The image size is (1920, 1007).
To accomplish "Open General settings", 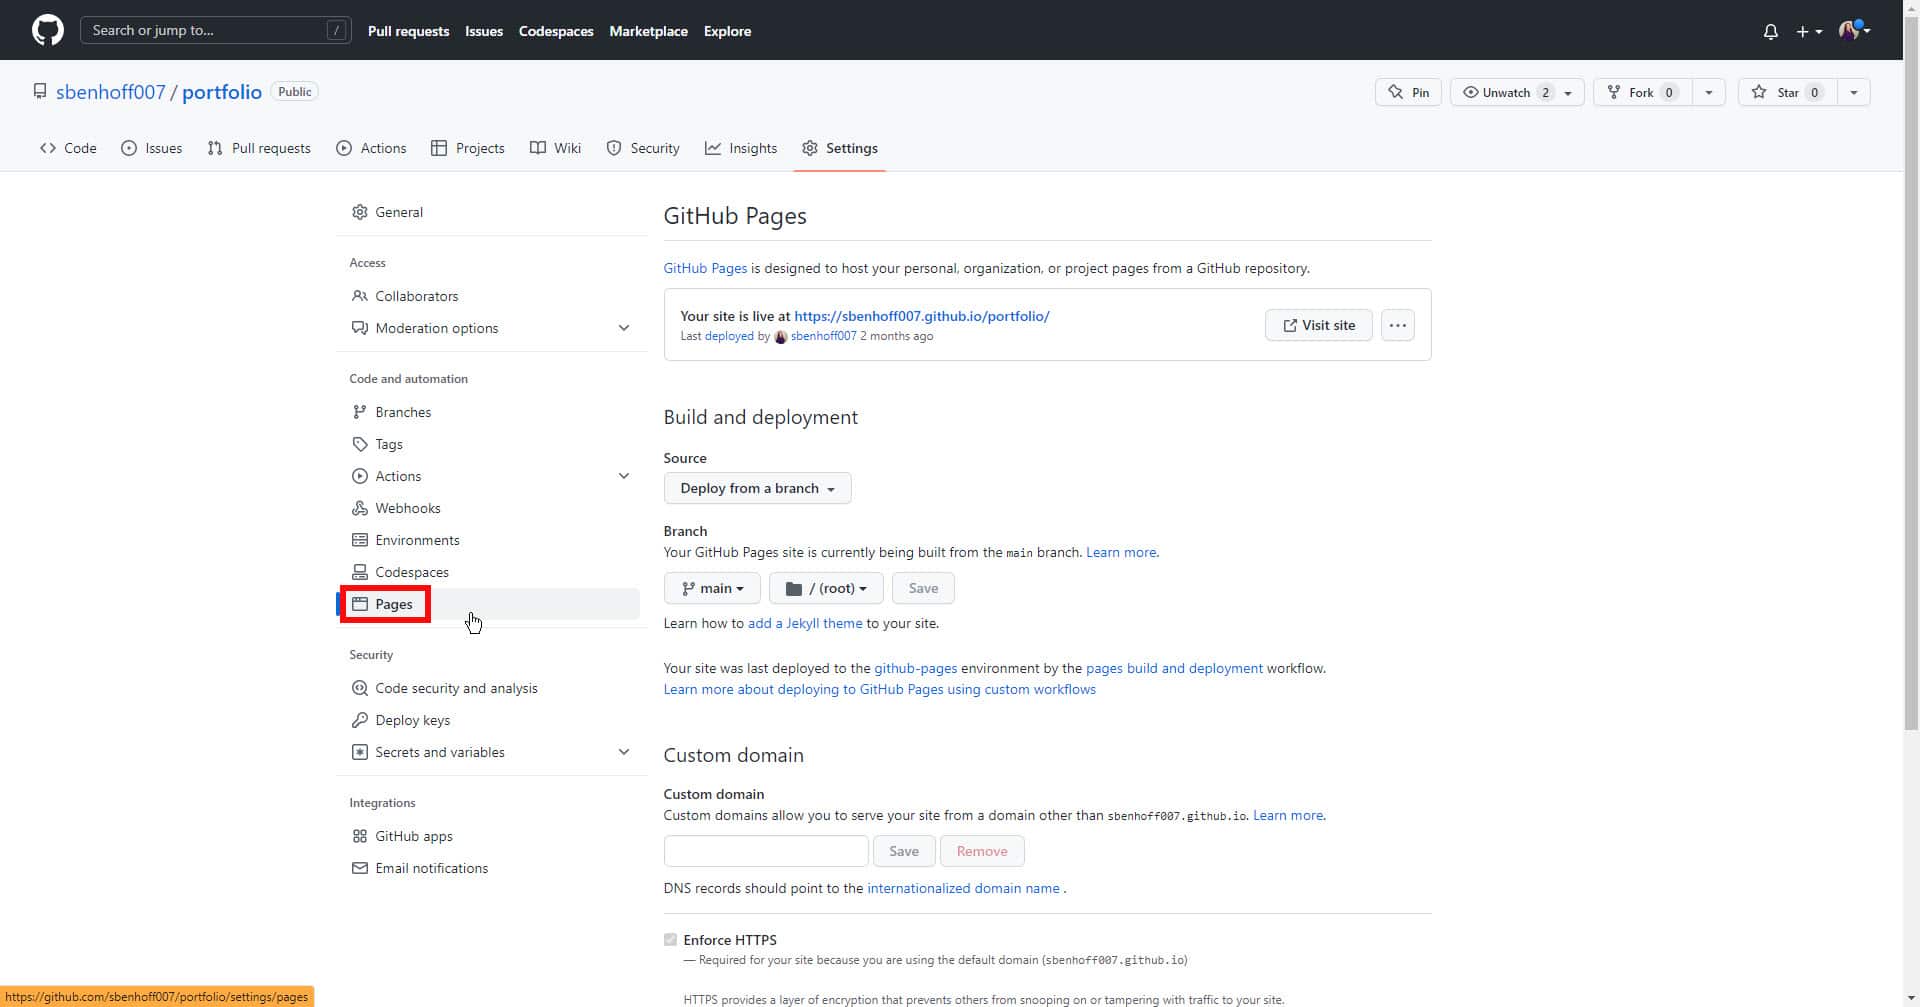I will [x=490, y=212].
